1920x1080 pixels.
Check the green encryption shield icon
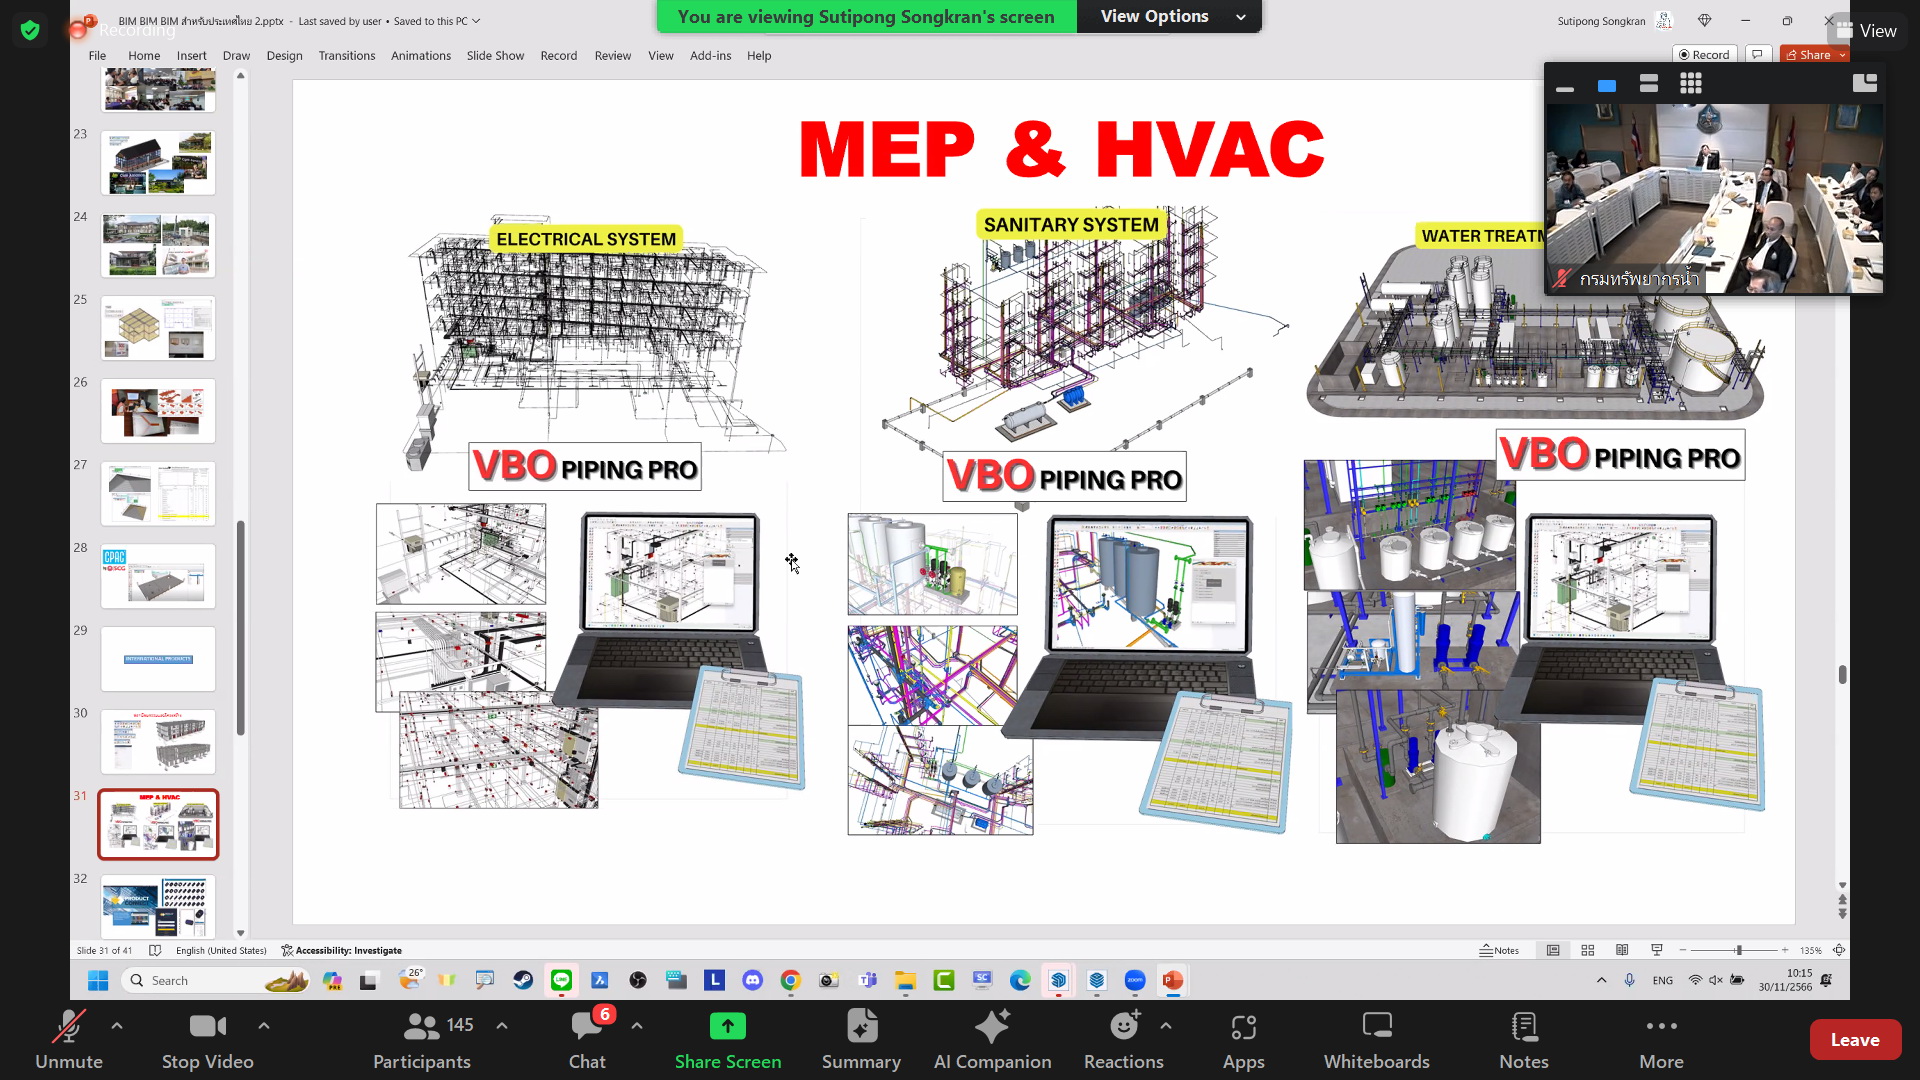coord(30,31)
